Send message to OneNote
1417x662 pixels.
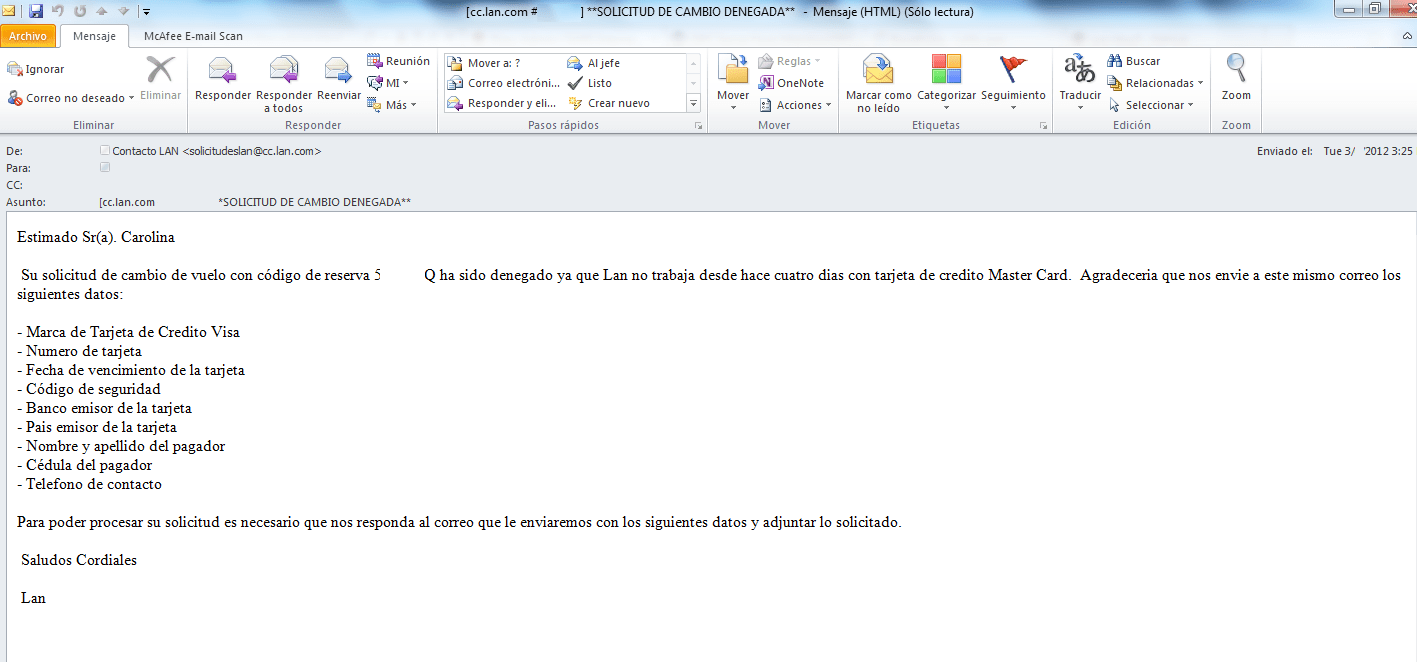click(791, 83)
